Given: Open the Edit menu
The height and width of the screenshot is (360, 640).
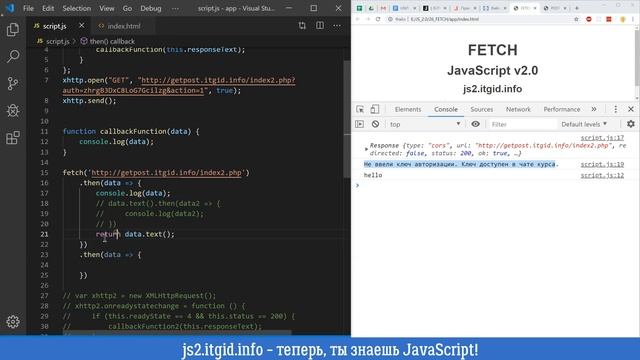Looking at the screenshot, I should pos(48,8).
